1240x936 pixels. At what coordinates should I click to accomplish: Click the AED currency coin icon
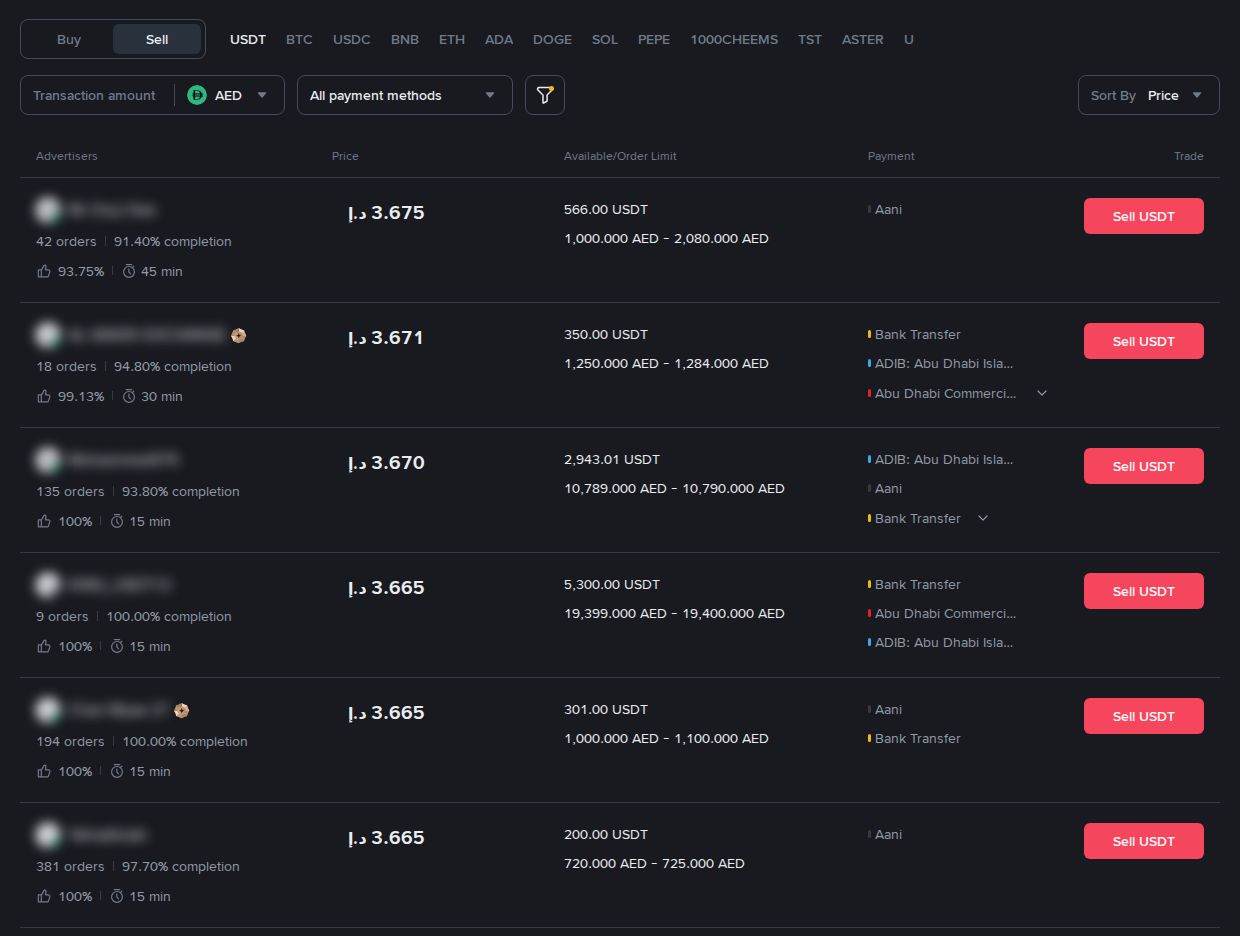tap(197, 95)
